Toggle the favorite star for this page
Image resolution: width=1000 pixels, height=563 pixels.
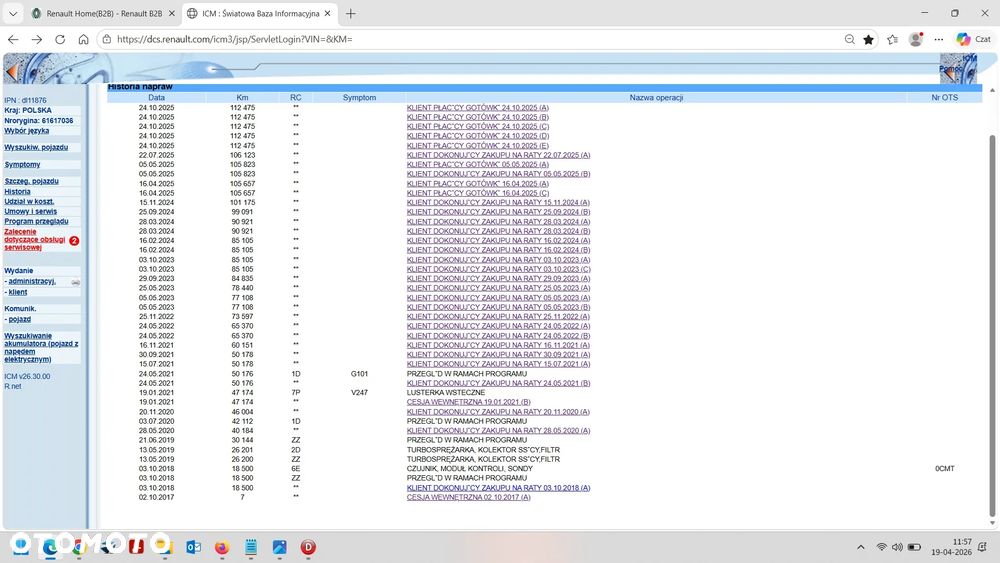868,40
